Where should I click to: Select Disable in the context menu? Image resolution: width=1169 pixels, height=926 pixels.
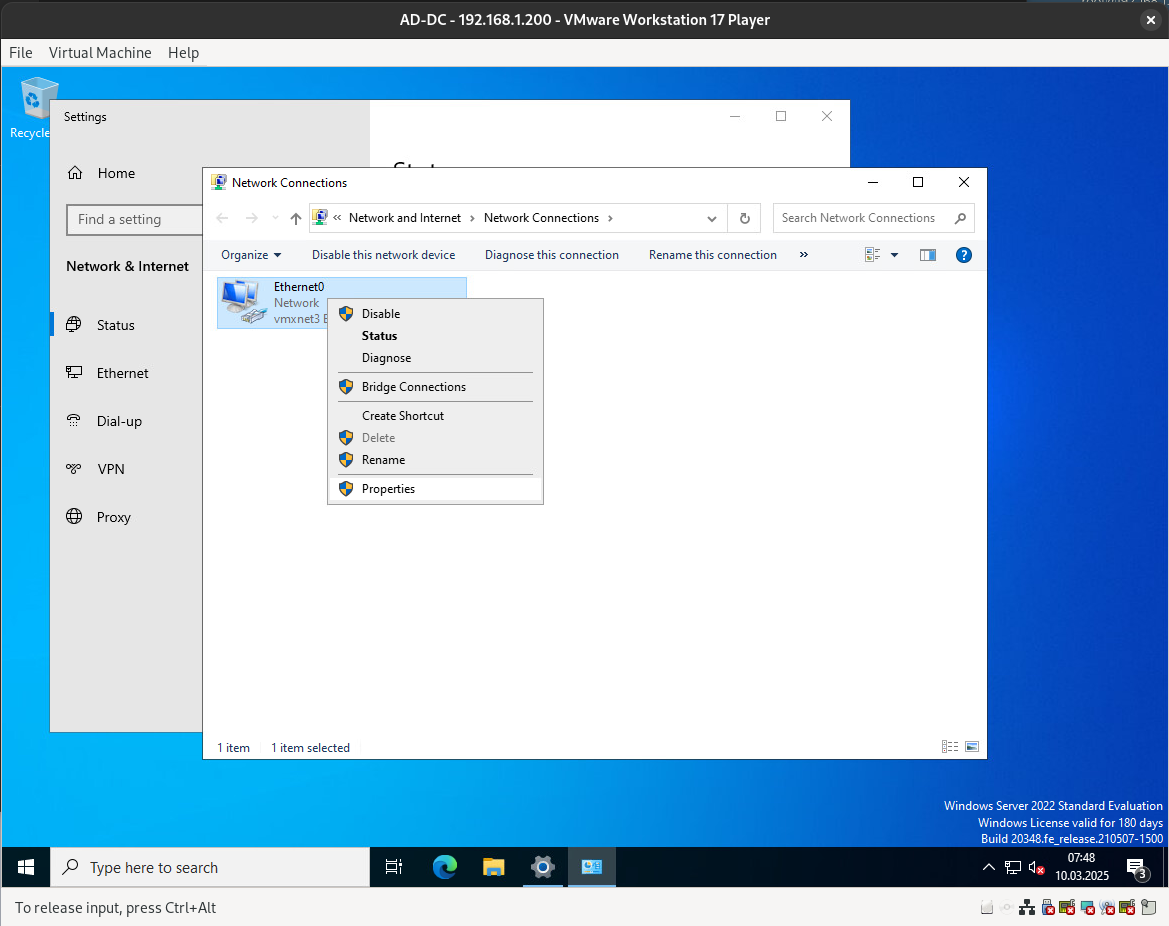tap(380, 314)
